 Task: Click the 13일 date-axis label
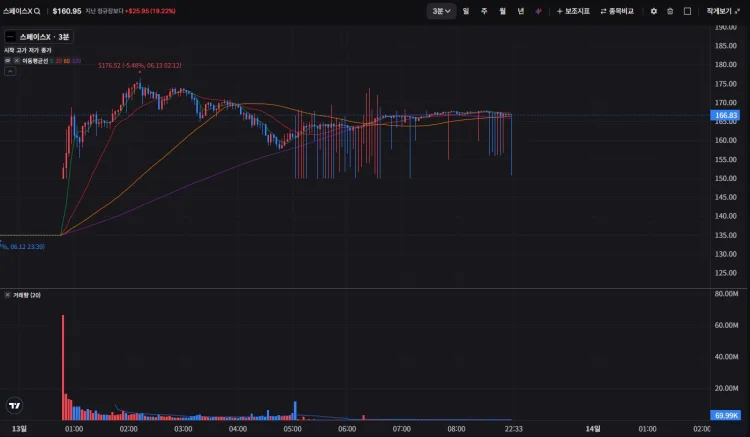[x=19, y=429]
